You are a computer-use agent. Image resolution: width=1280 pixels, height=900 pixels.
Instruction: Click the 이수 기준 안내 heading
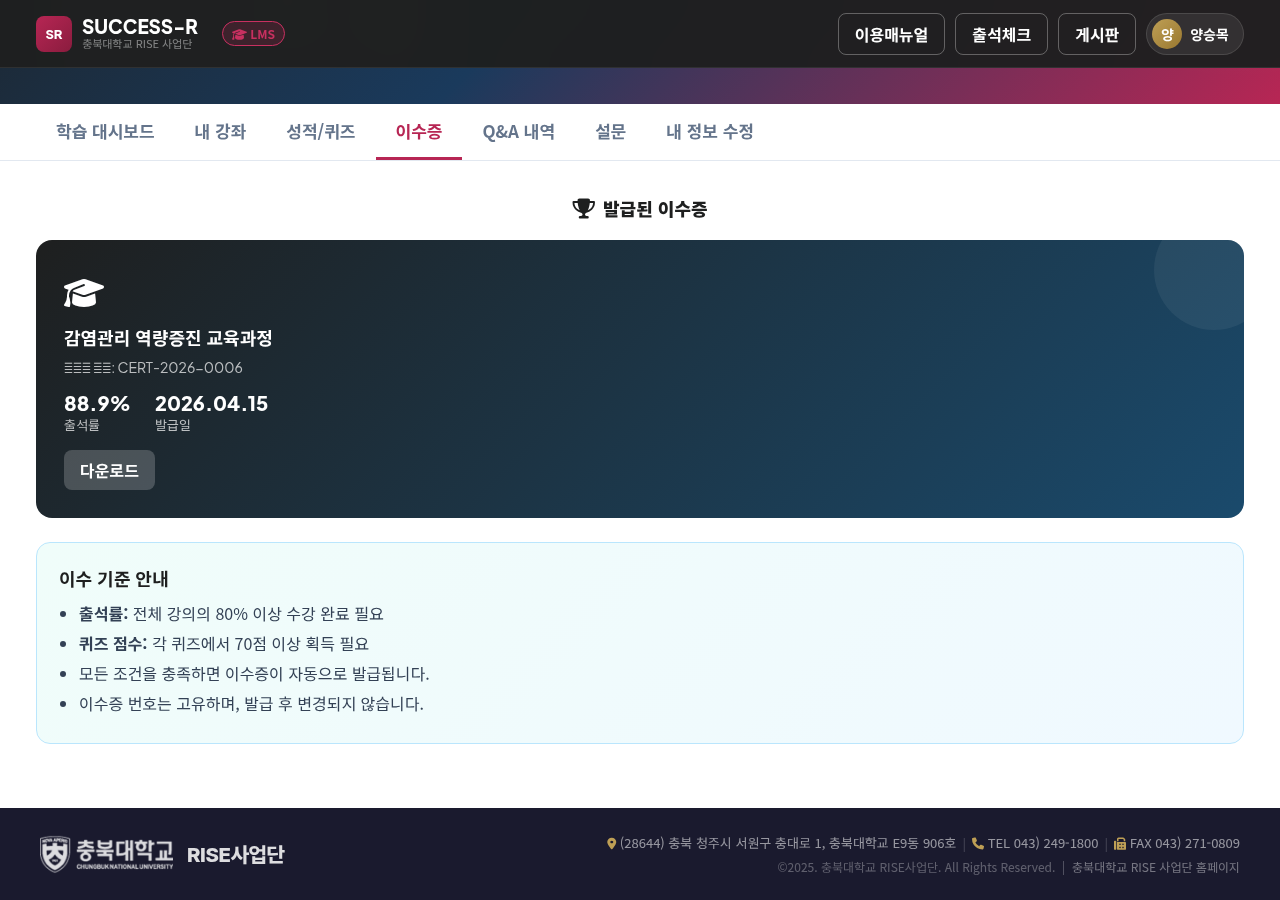114,579
